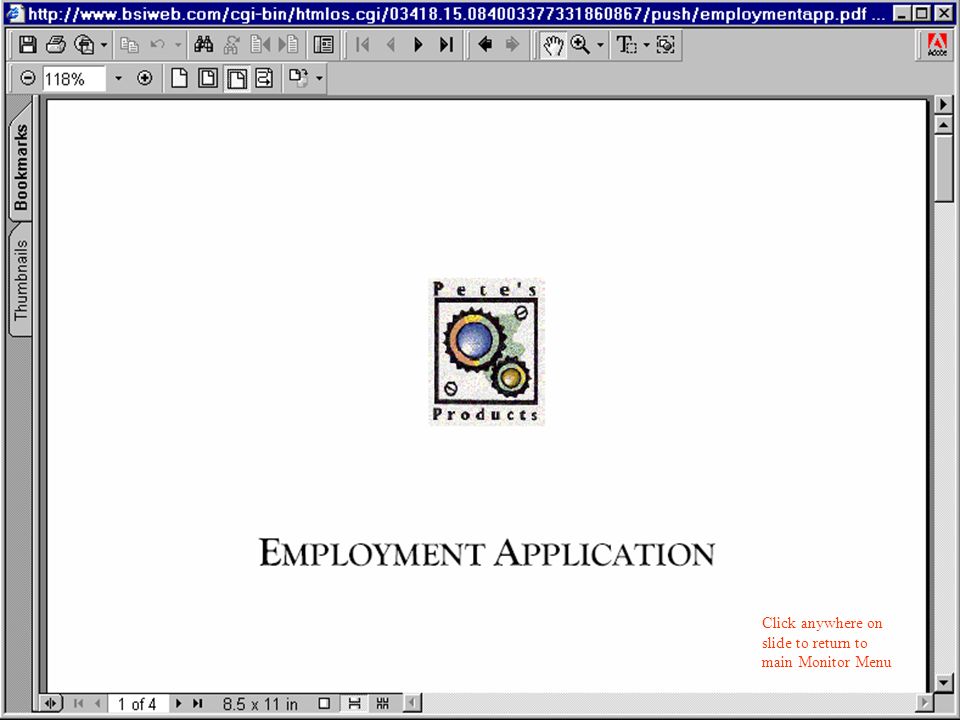Switch to Continuous page layout
This screenshot has width=960, height=720.
click(354, 703)
